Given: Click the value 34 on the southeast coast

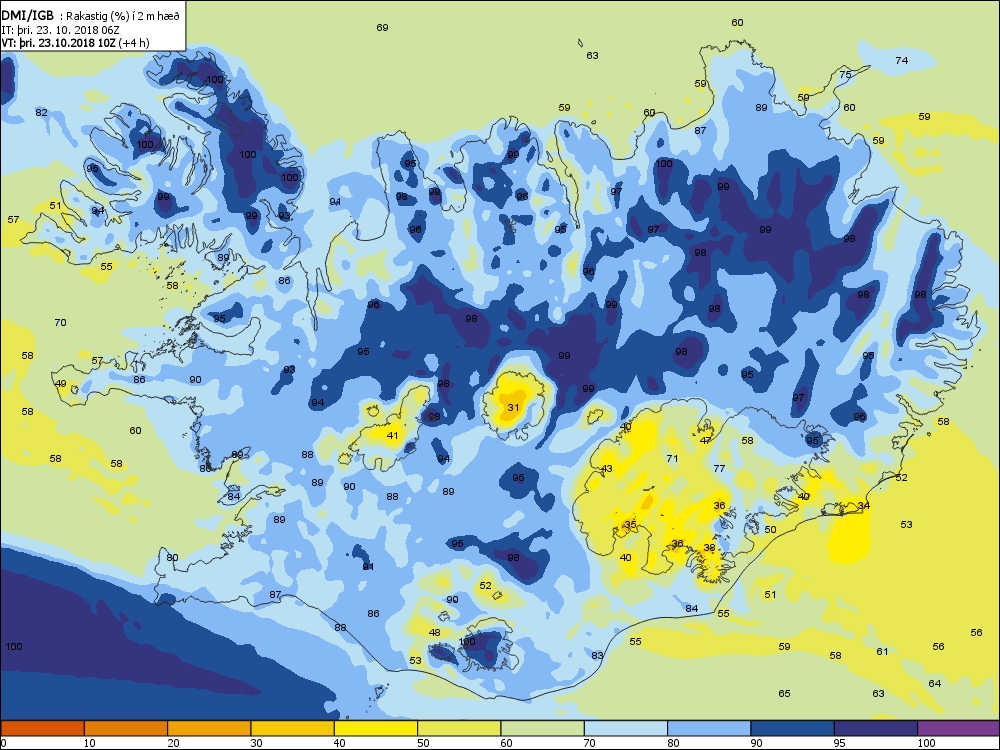Looking at the screenshot, I should pyautogui.click(x=864, y=506).
